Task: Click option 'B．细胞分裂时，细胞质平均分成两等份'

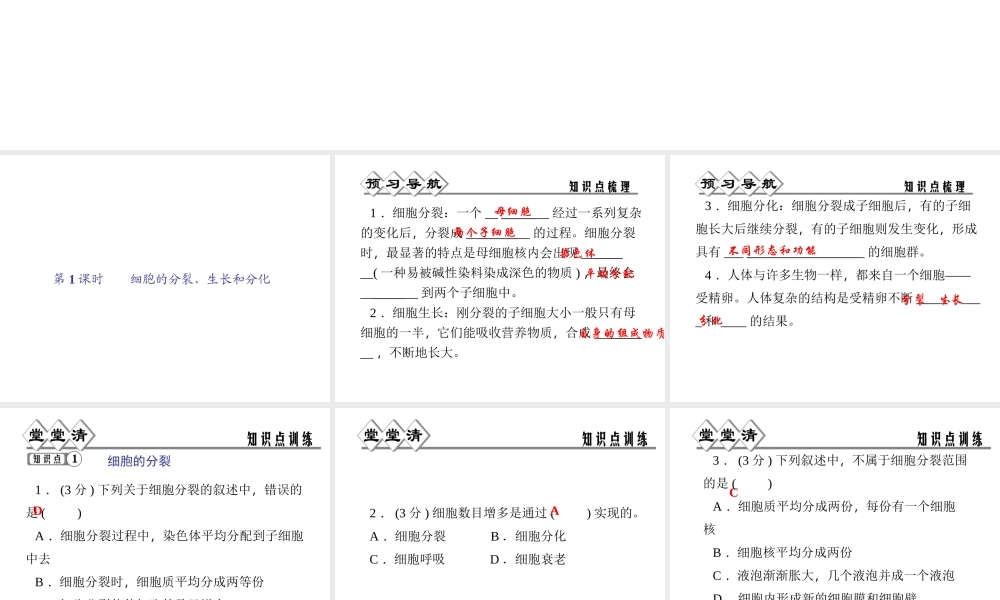Action: 149,582
